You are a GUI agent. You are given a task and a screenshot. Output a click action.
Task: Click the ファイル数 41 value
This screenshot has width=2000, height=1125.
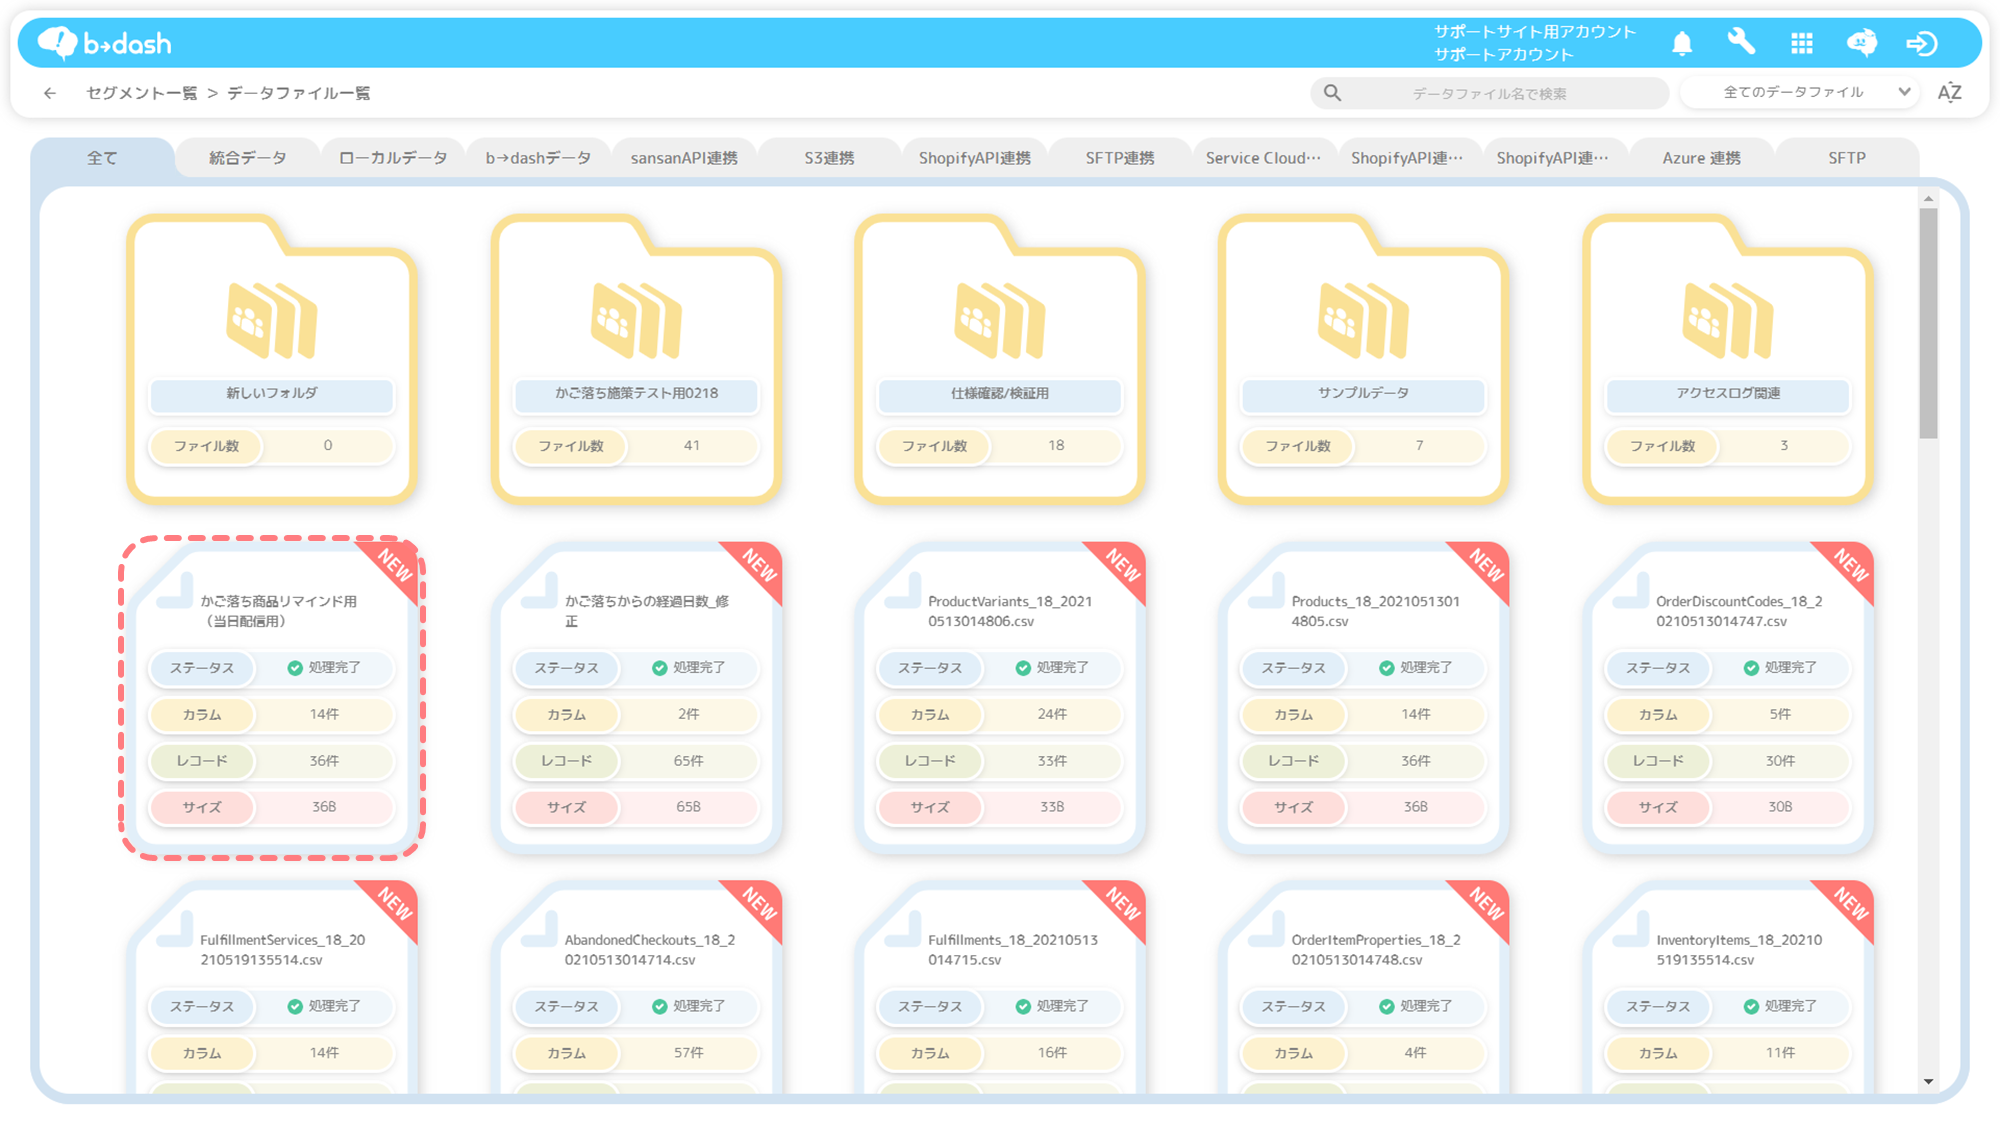[692, 445]
